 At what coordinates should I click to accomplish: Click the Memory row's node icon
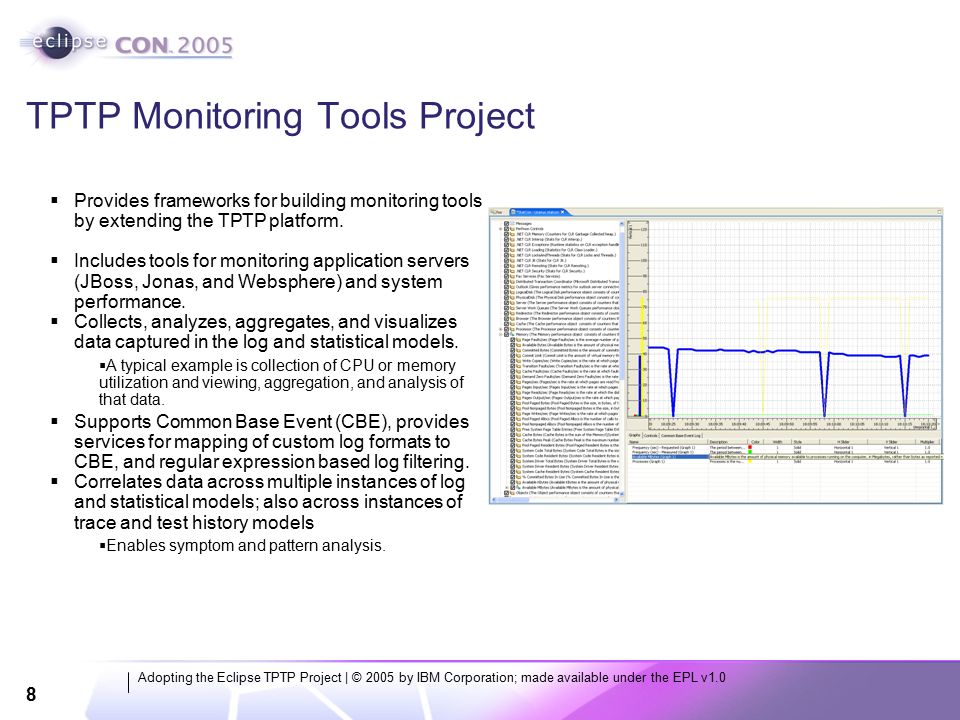[x=512, y=334]
